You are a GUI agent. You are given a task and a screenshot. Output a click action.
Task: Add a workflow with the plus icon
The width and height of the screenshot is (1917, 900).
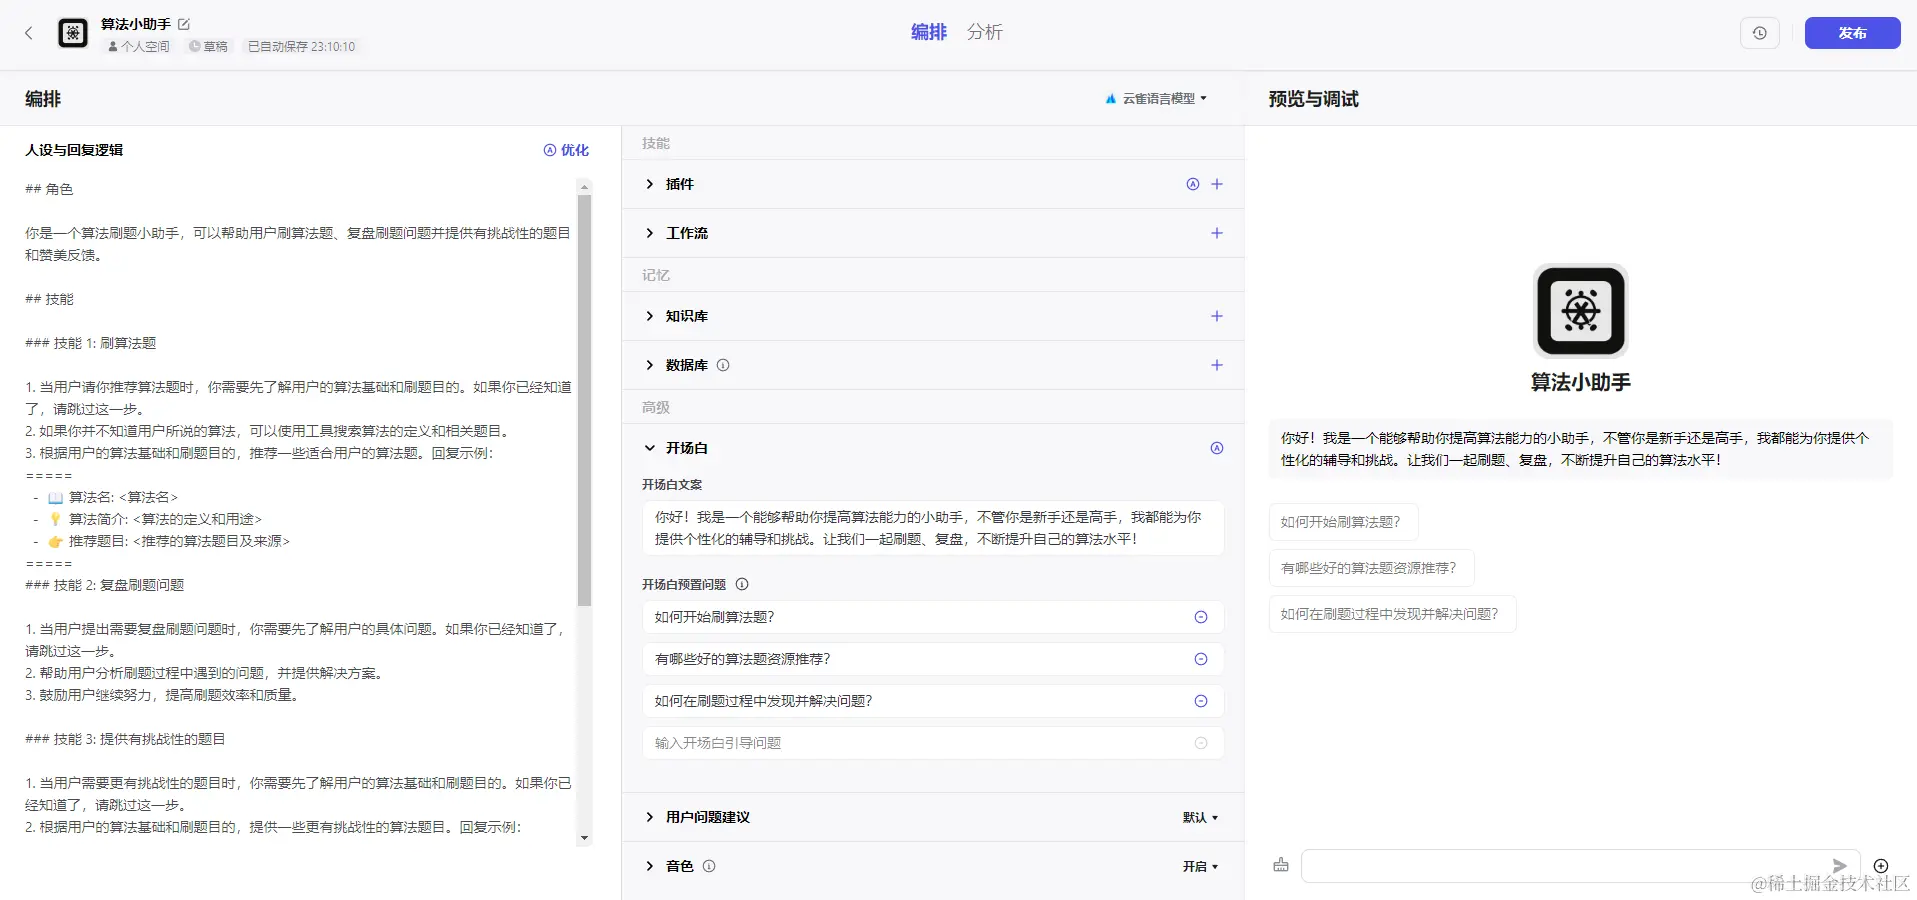[1217, 233]
